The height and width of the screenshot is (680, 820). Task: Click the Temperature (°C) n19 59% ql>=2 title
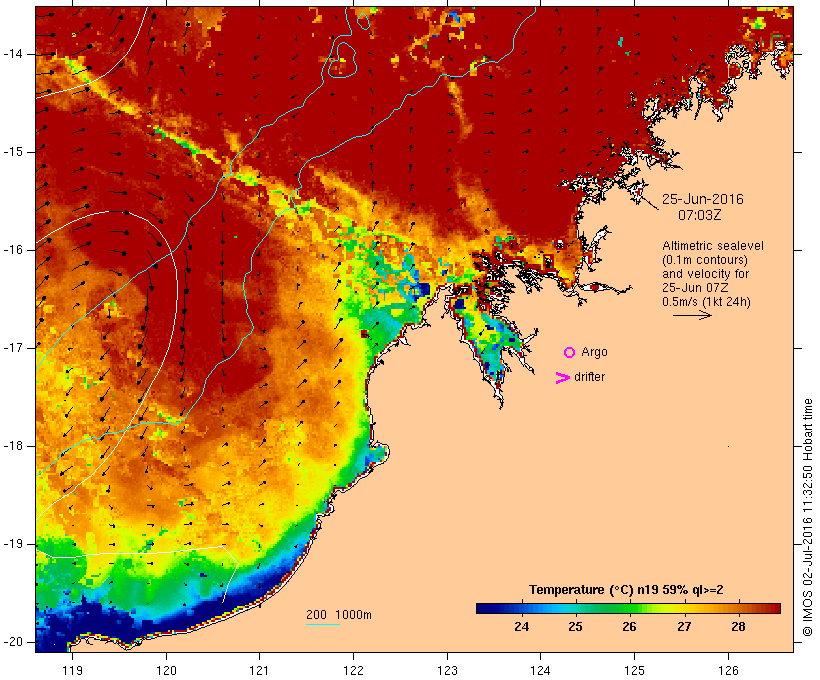pyautogui.click(x=626, y=590)
